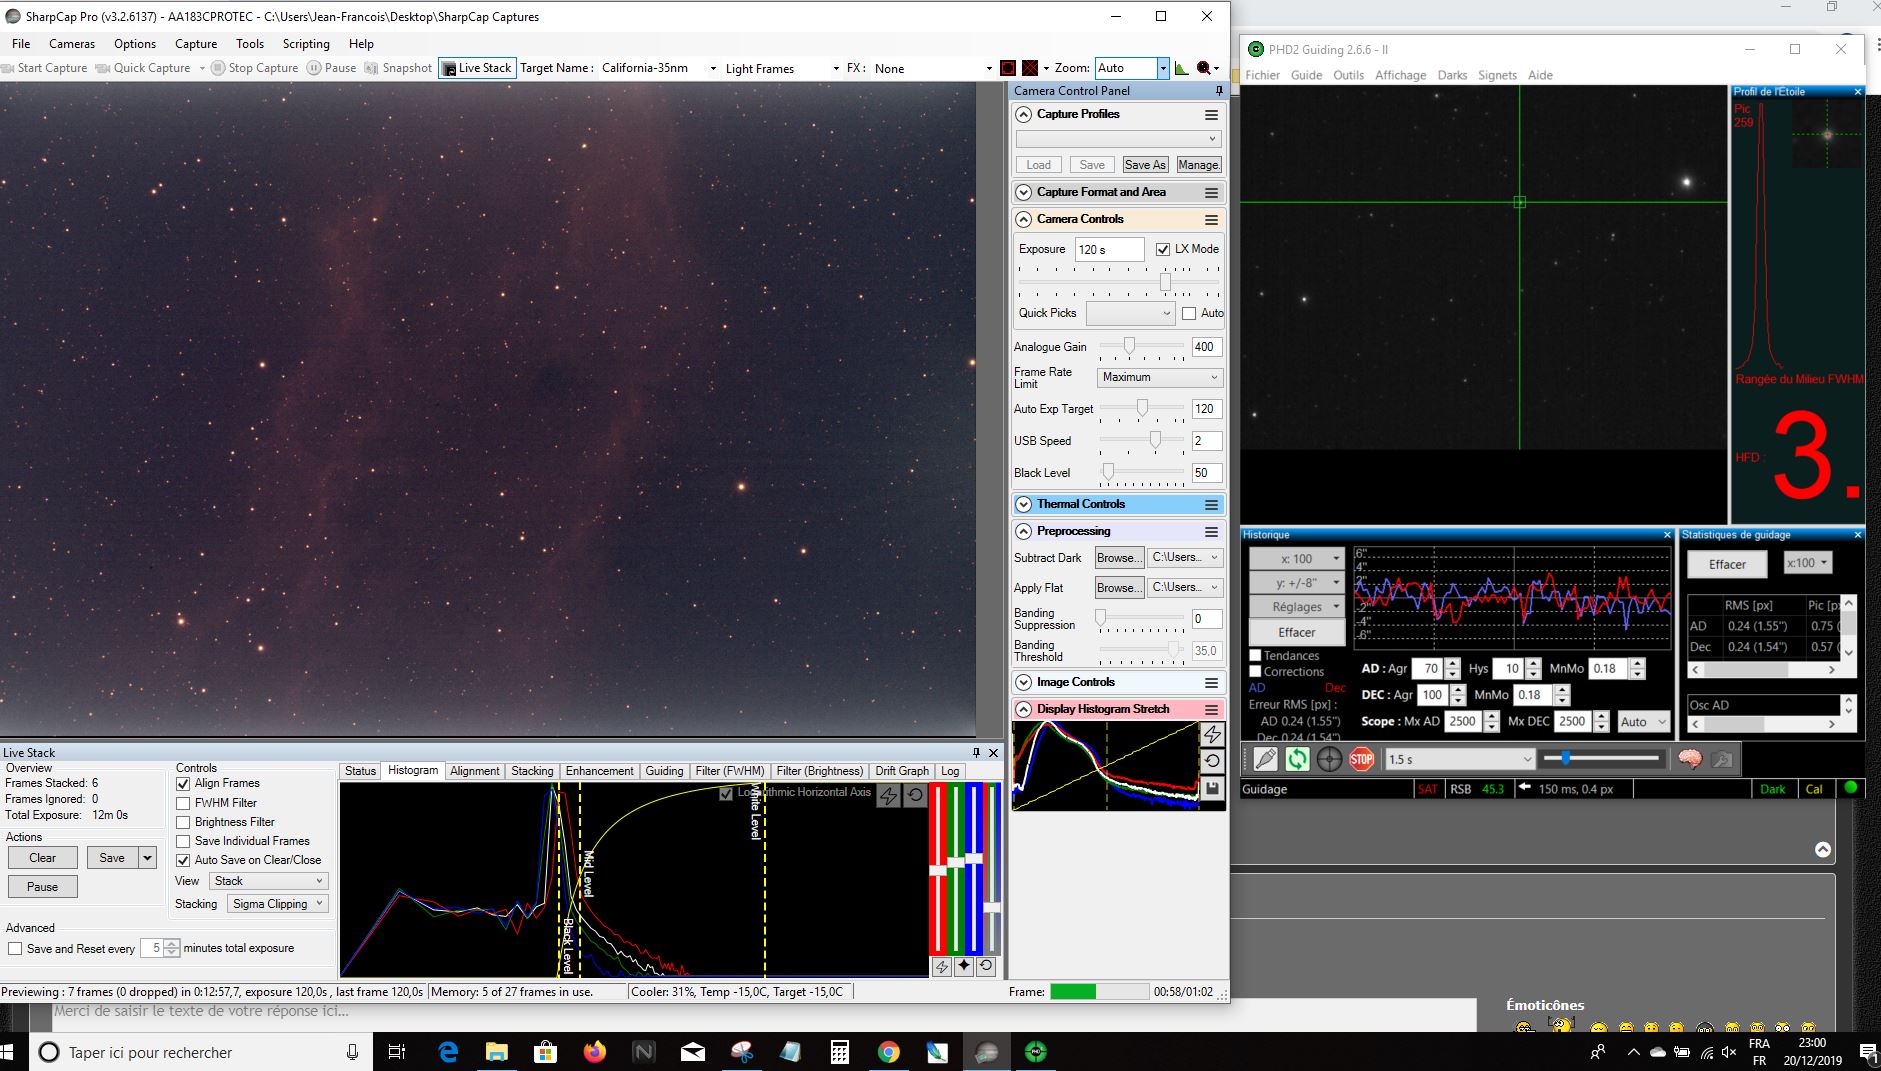Viewport: 1881px width, 1071px height.
Task: Toggle the Align Frames checkbox
Action: (183, 784)
